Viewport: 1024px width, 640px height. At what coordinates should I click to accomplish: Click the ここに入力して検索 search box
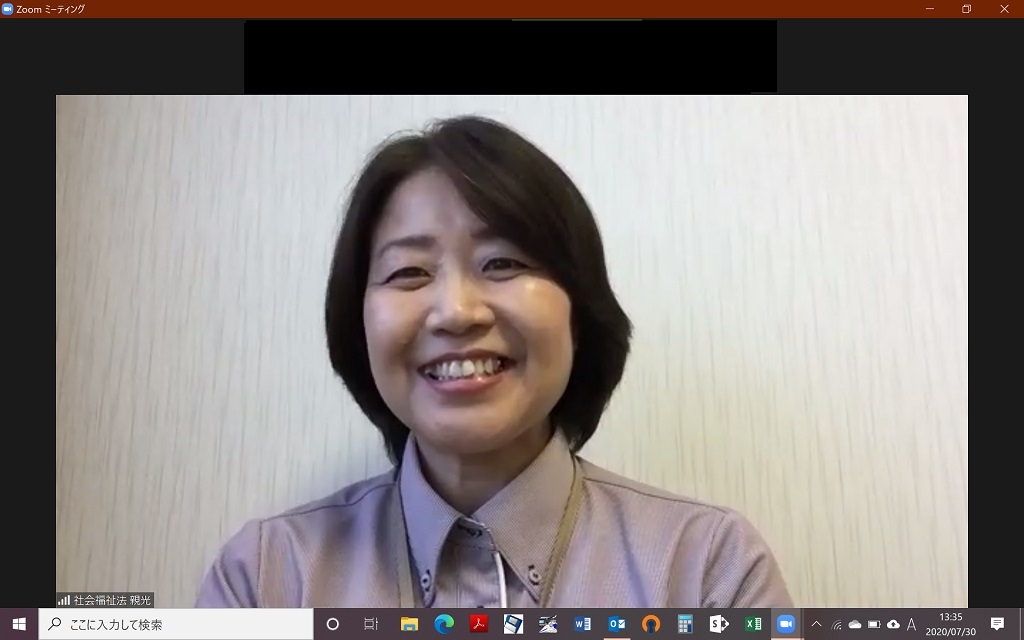click(x=180, y=624)
